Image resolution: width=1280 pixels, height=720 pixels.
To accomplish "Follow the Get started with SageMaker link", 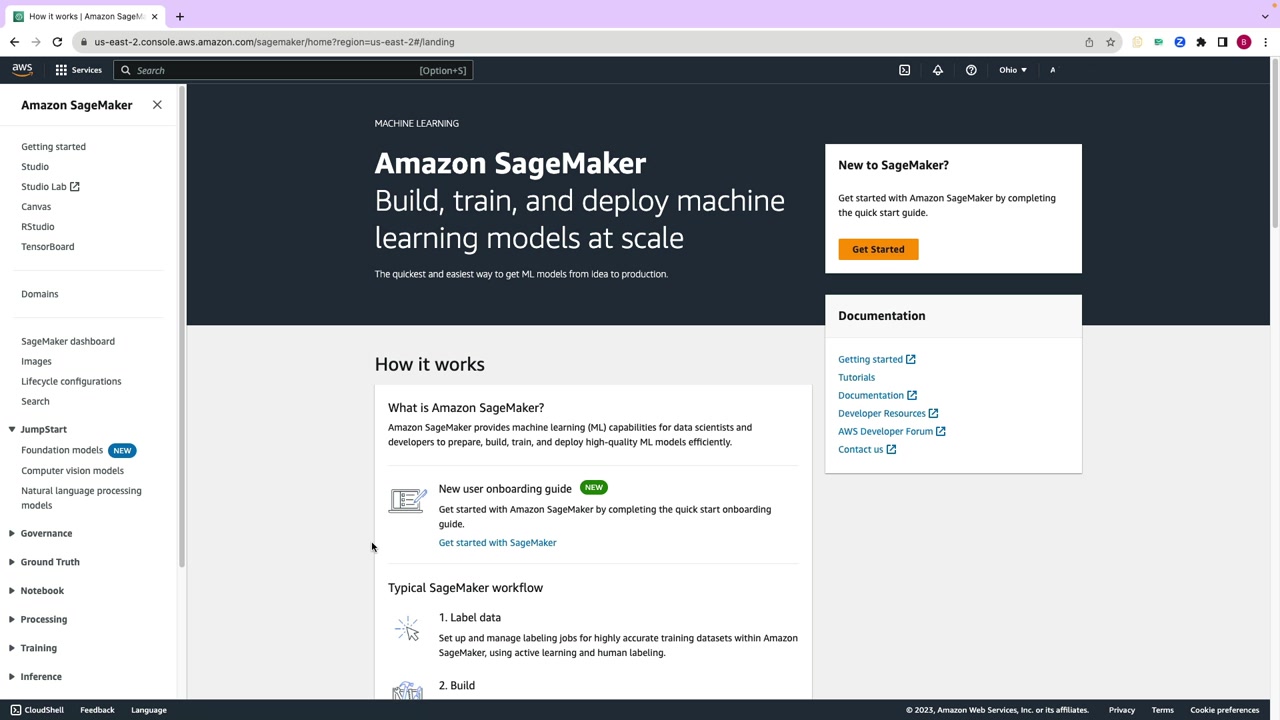I will 497,543.
